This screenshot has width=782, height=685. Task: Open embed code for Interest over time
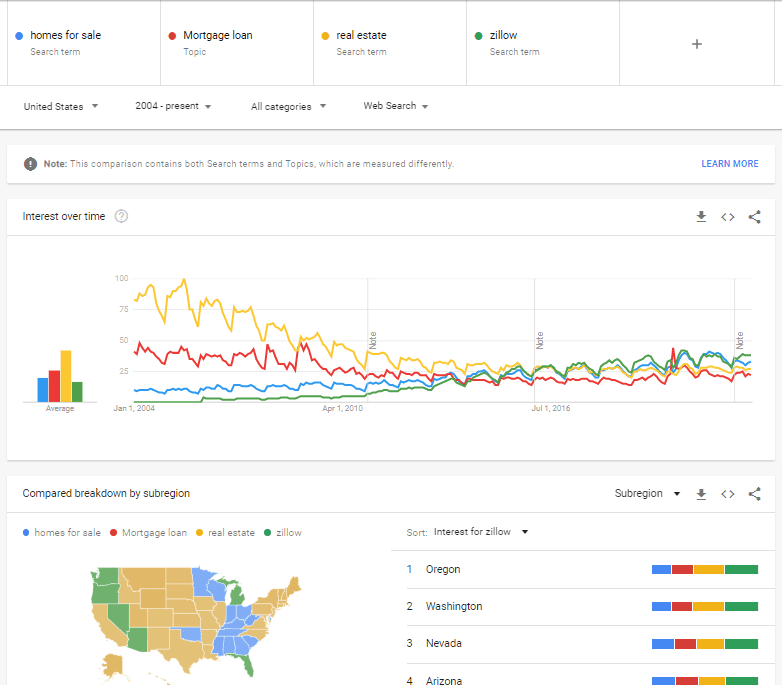(728, 217)
